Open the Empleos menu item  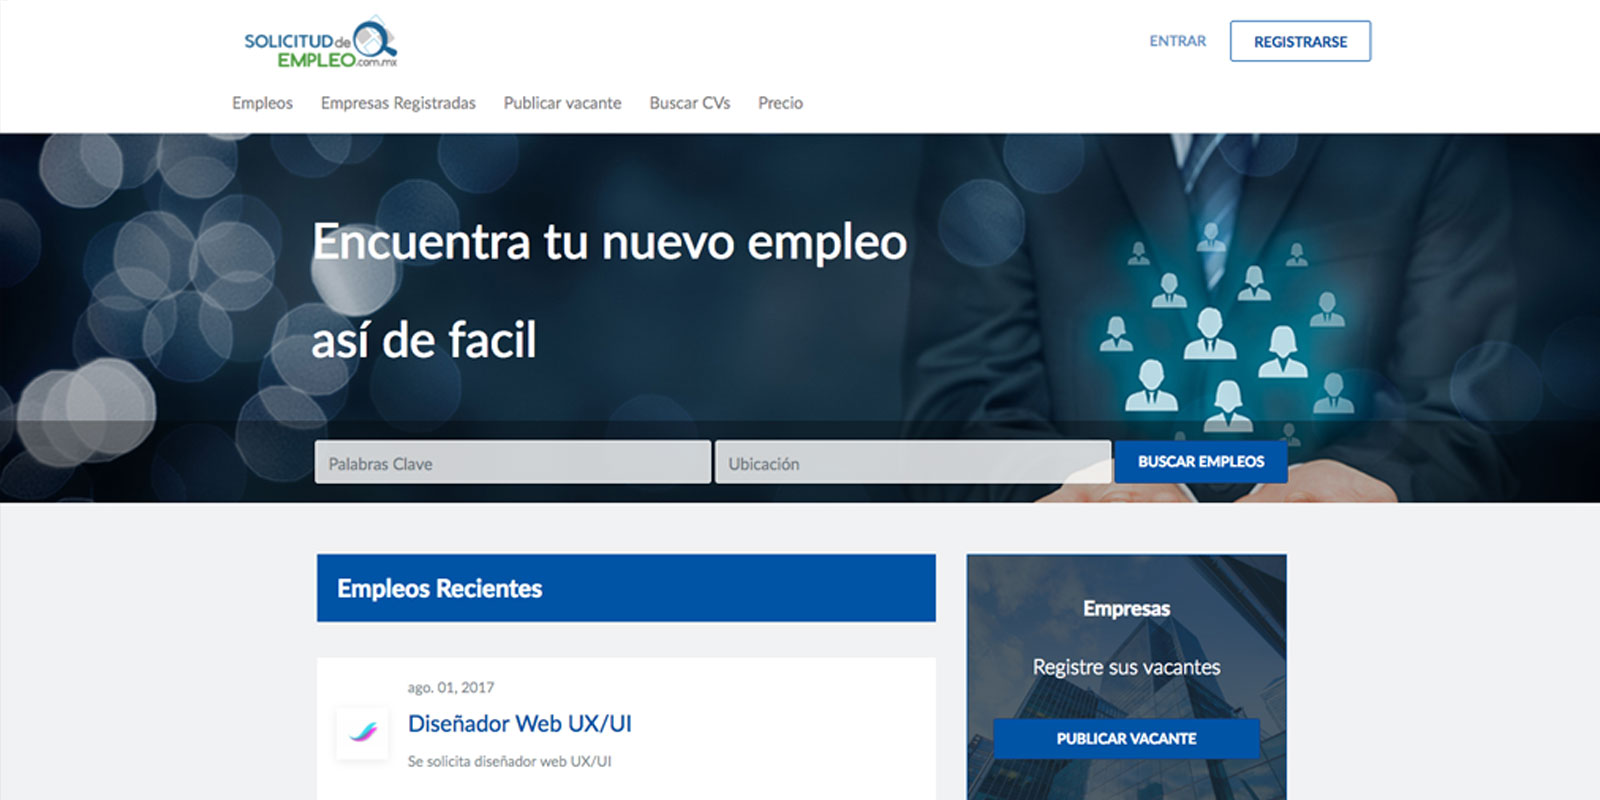click(x=262, y=103)
